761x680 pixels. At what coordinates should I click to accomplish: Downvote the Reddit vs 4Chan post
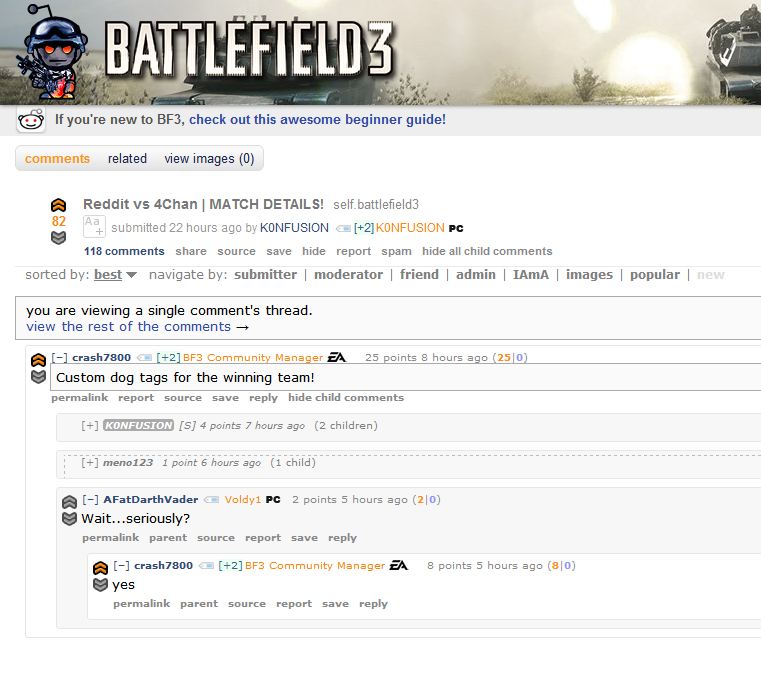[x=58, y=238]
